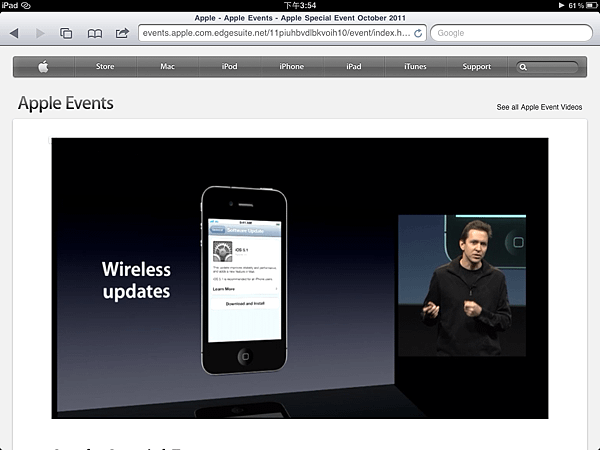This screenshot has height=450, width=600.
Task: Open the Safari tabs/pages icon
Action: [x=66, y=33]
